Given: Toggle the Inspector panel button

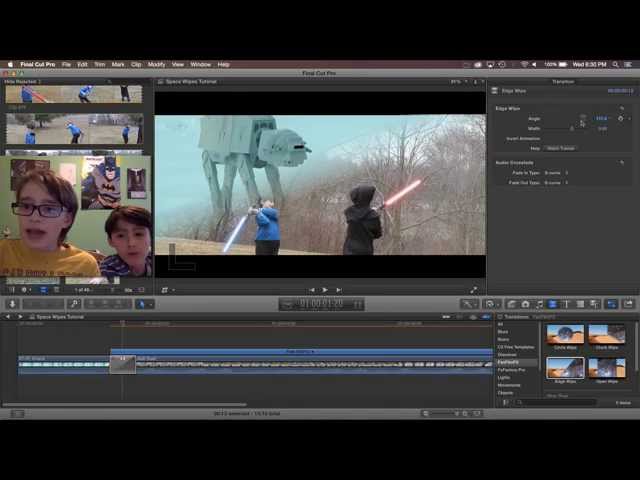Looking at the screenshot, I should 611,304.
